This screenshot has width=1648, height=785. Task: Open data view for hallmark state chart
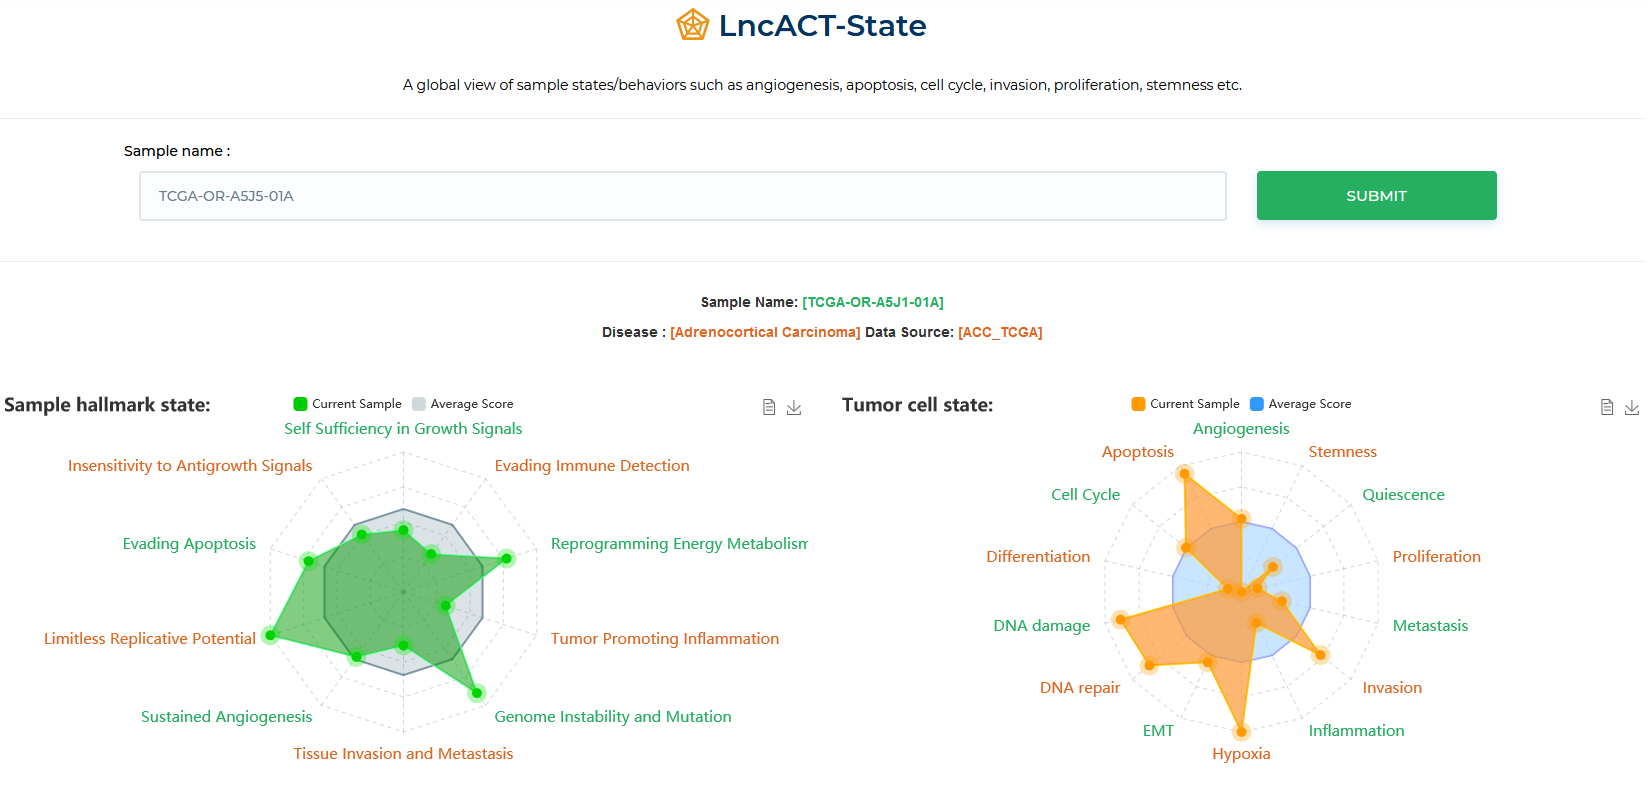coord(769,407)
